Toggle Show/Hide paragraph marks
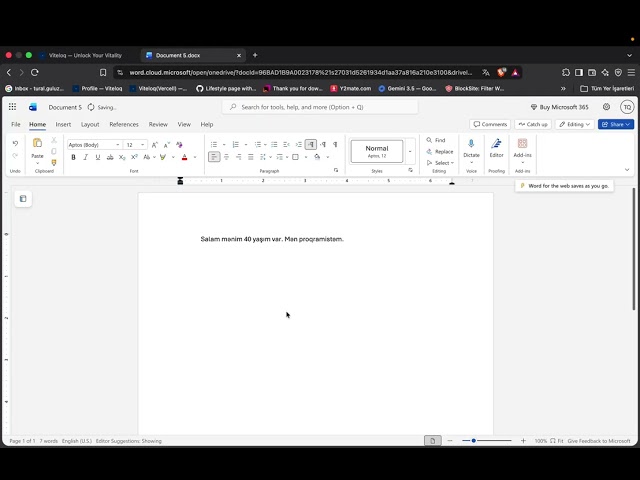This screenshot has height=480, width=640. [335, 144]
